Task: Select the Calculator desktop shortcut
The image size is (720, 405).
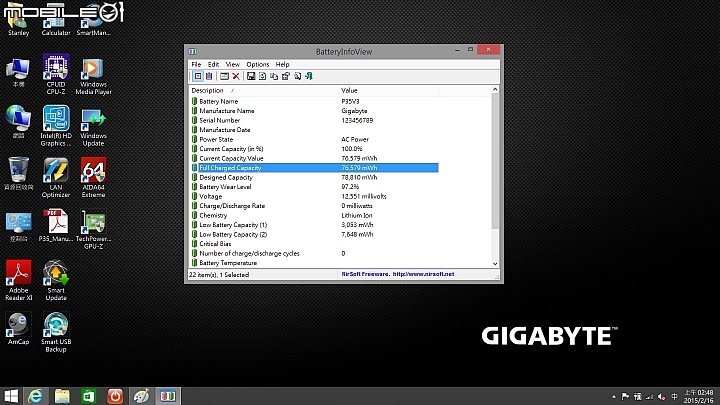Action: (56, 21)
